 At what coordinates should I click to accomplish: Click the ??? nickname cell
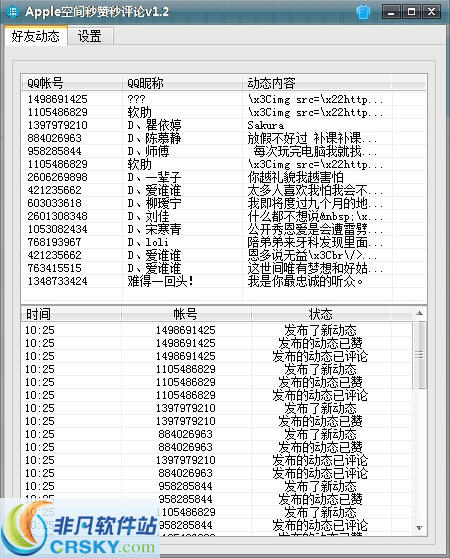136,99
